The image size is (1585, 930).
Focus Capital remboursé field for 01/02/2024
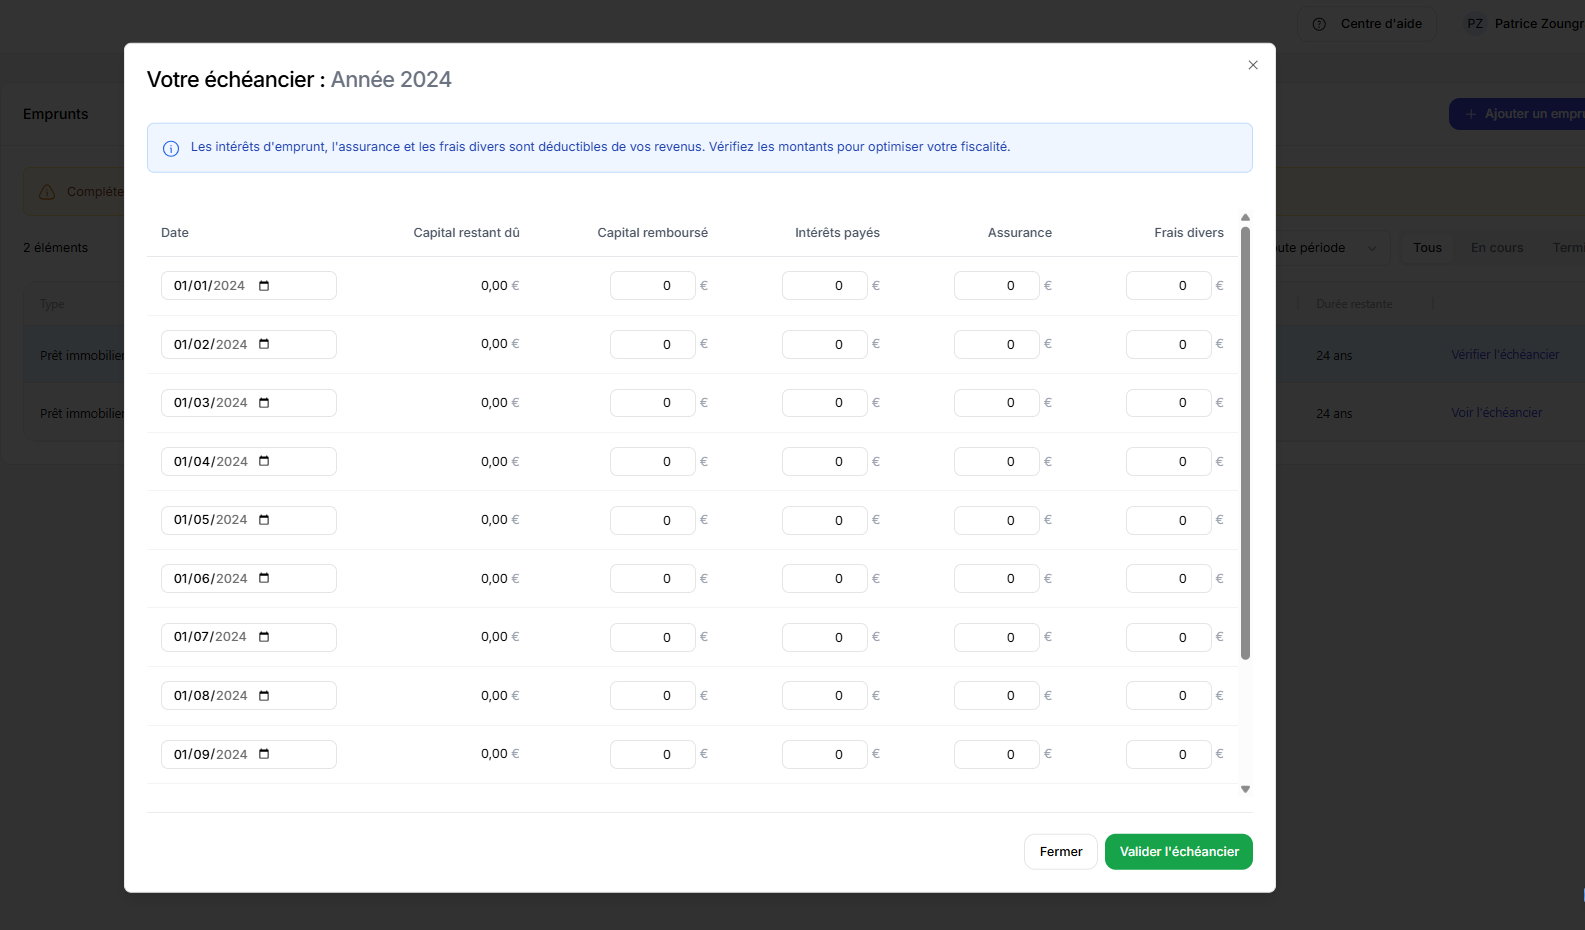pyautogui.click(x=652, y=344)
